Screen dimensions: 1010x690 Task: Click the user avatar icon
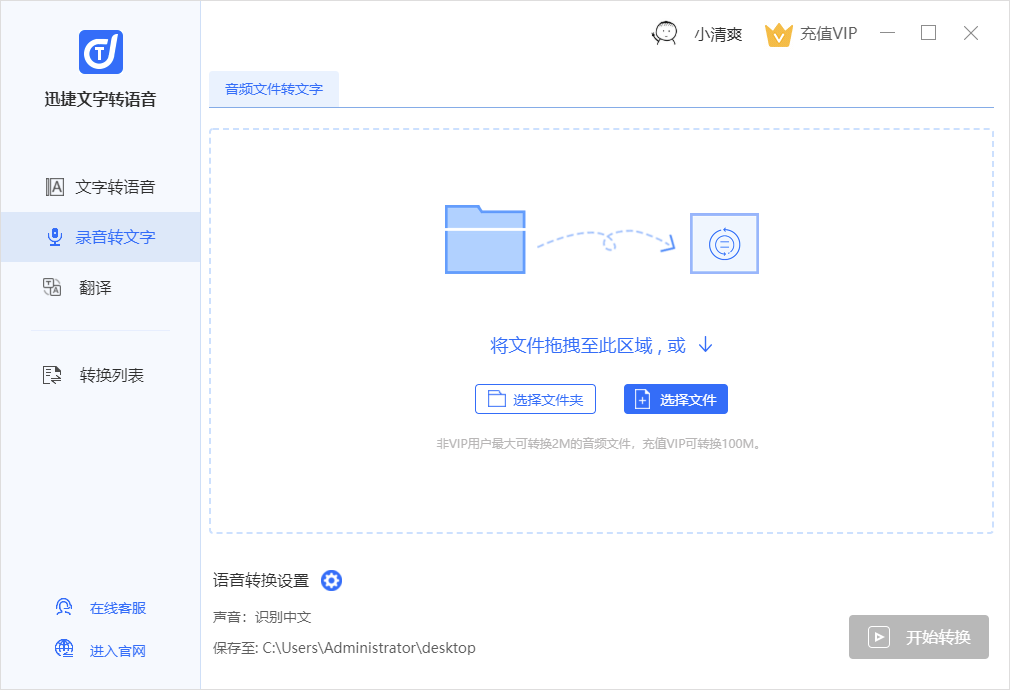click(x=665, y=34)
